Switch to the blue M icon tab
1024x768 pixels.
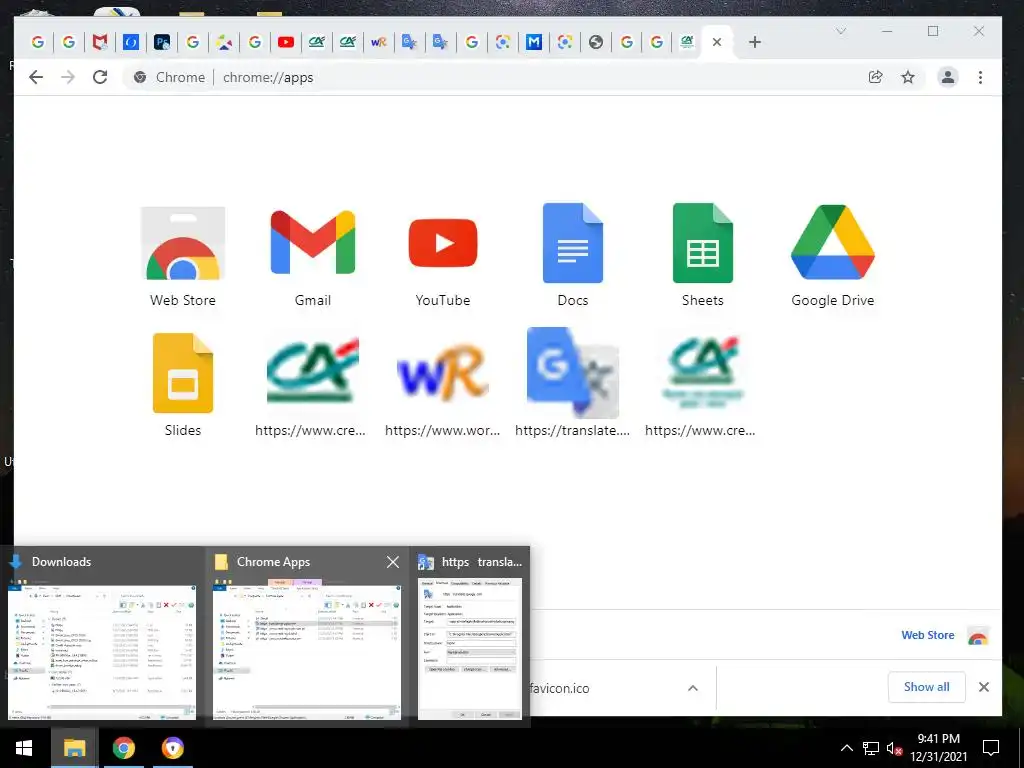pyautogui.click(x=534, y=42)
